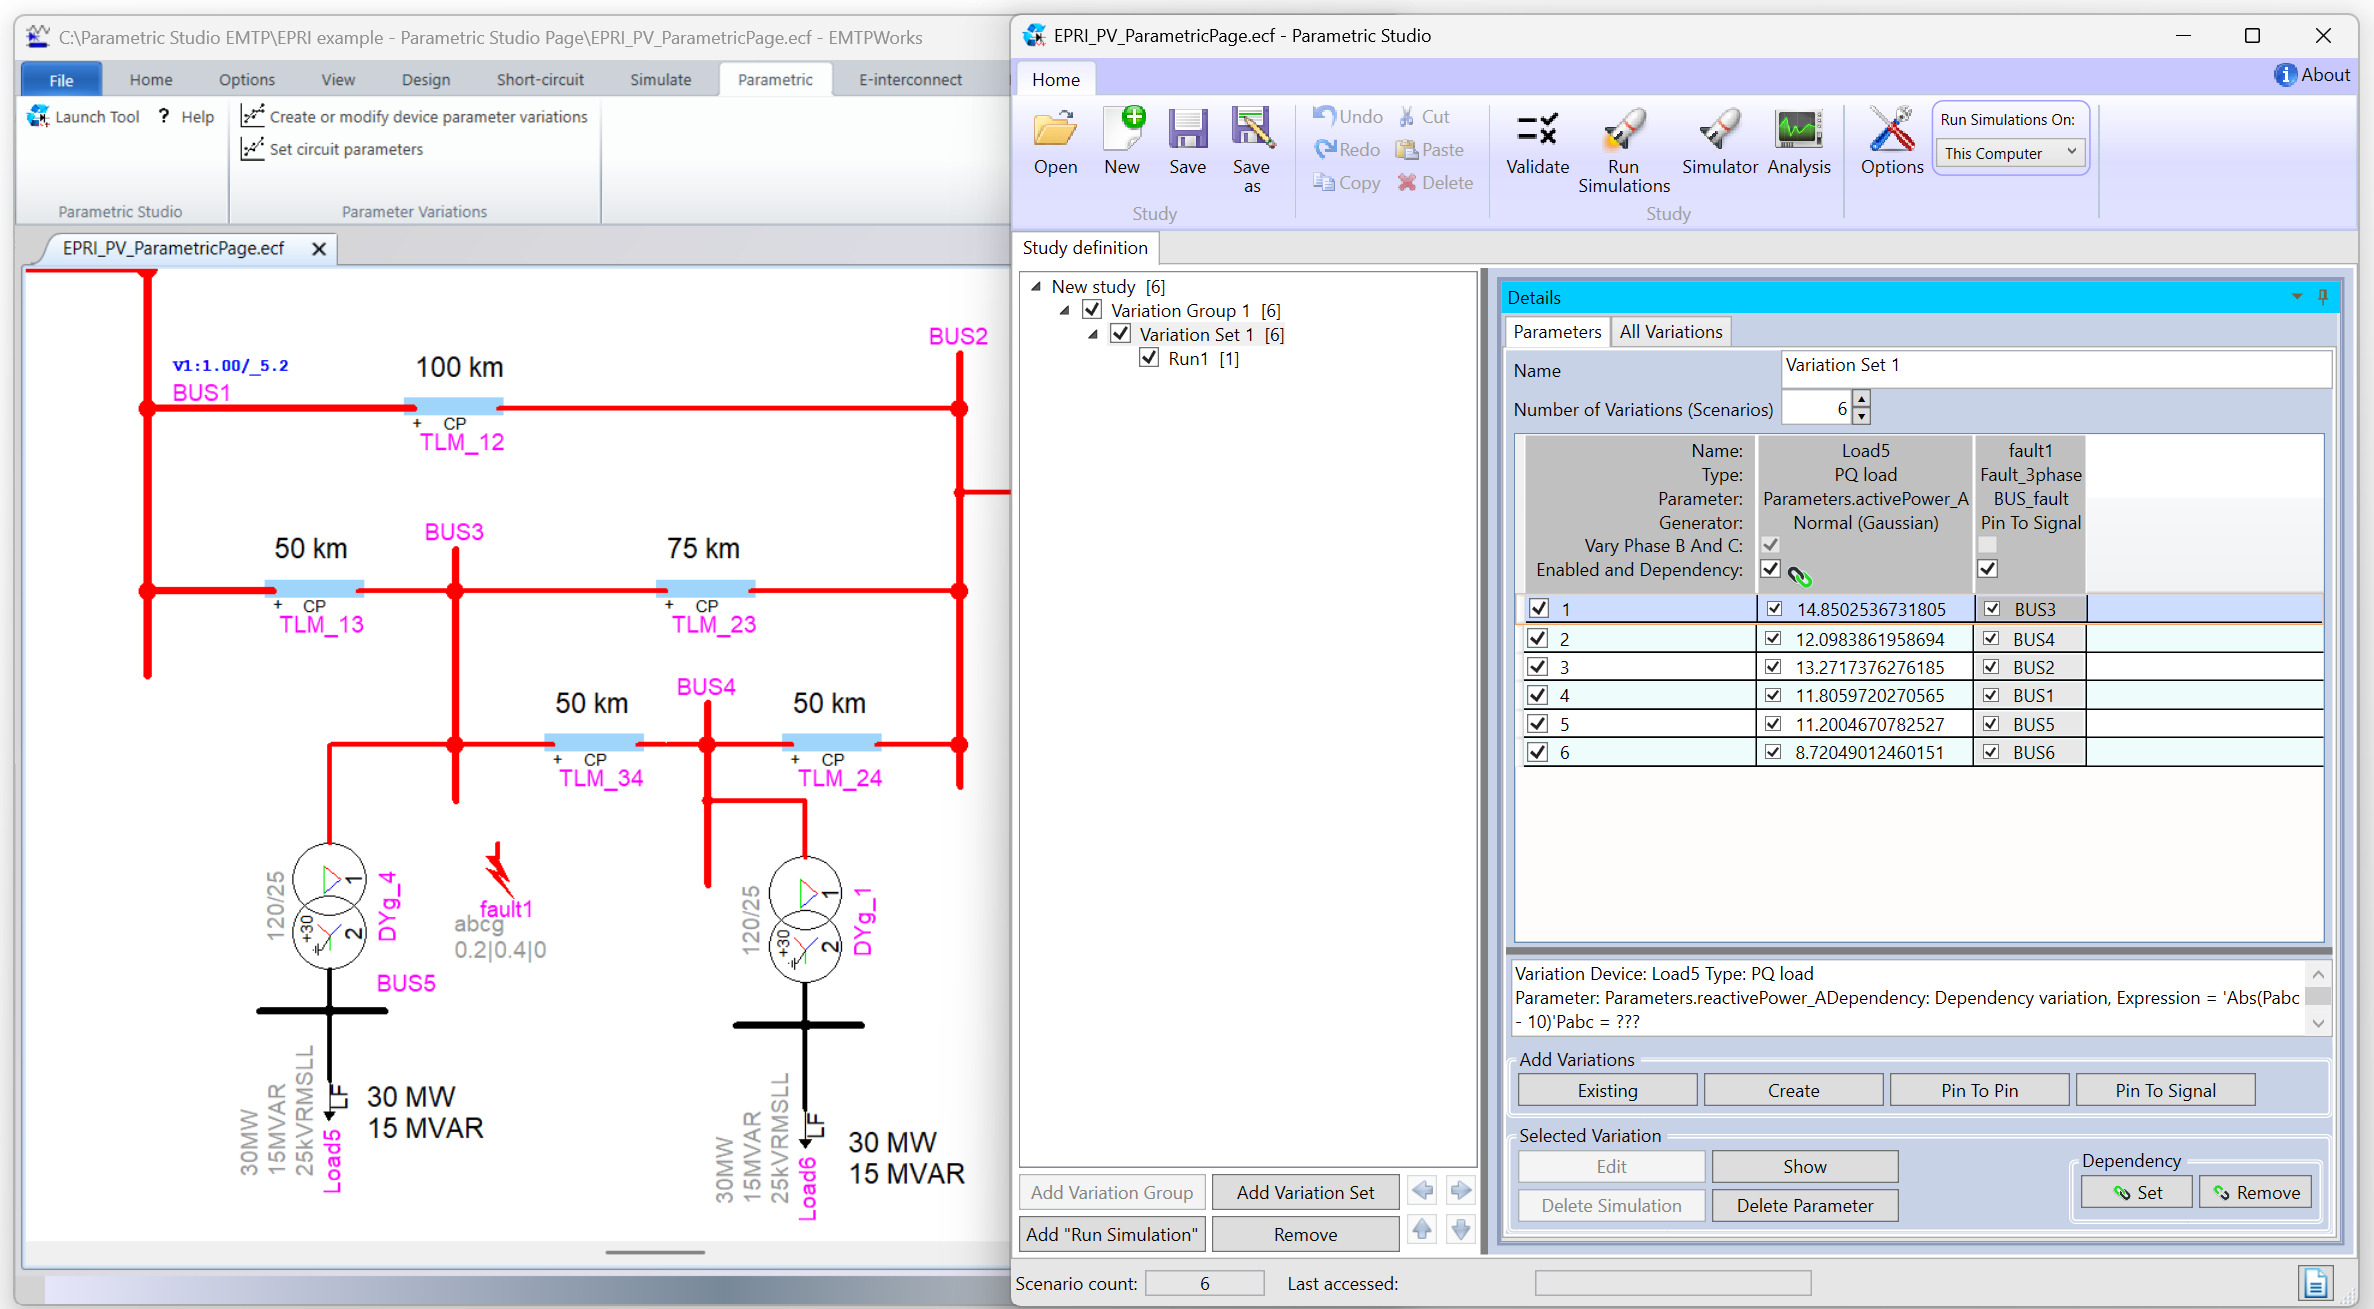Open the Options tools icon
Image resolution: width=2374 pixels, height=1309 pixels.
[1891, 130]
